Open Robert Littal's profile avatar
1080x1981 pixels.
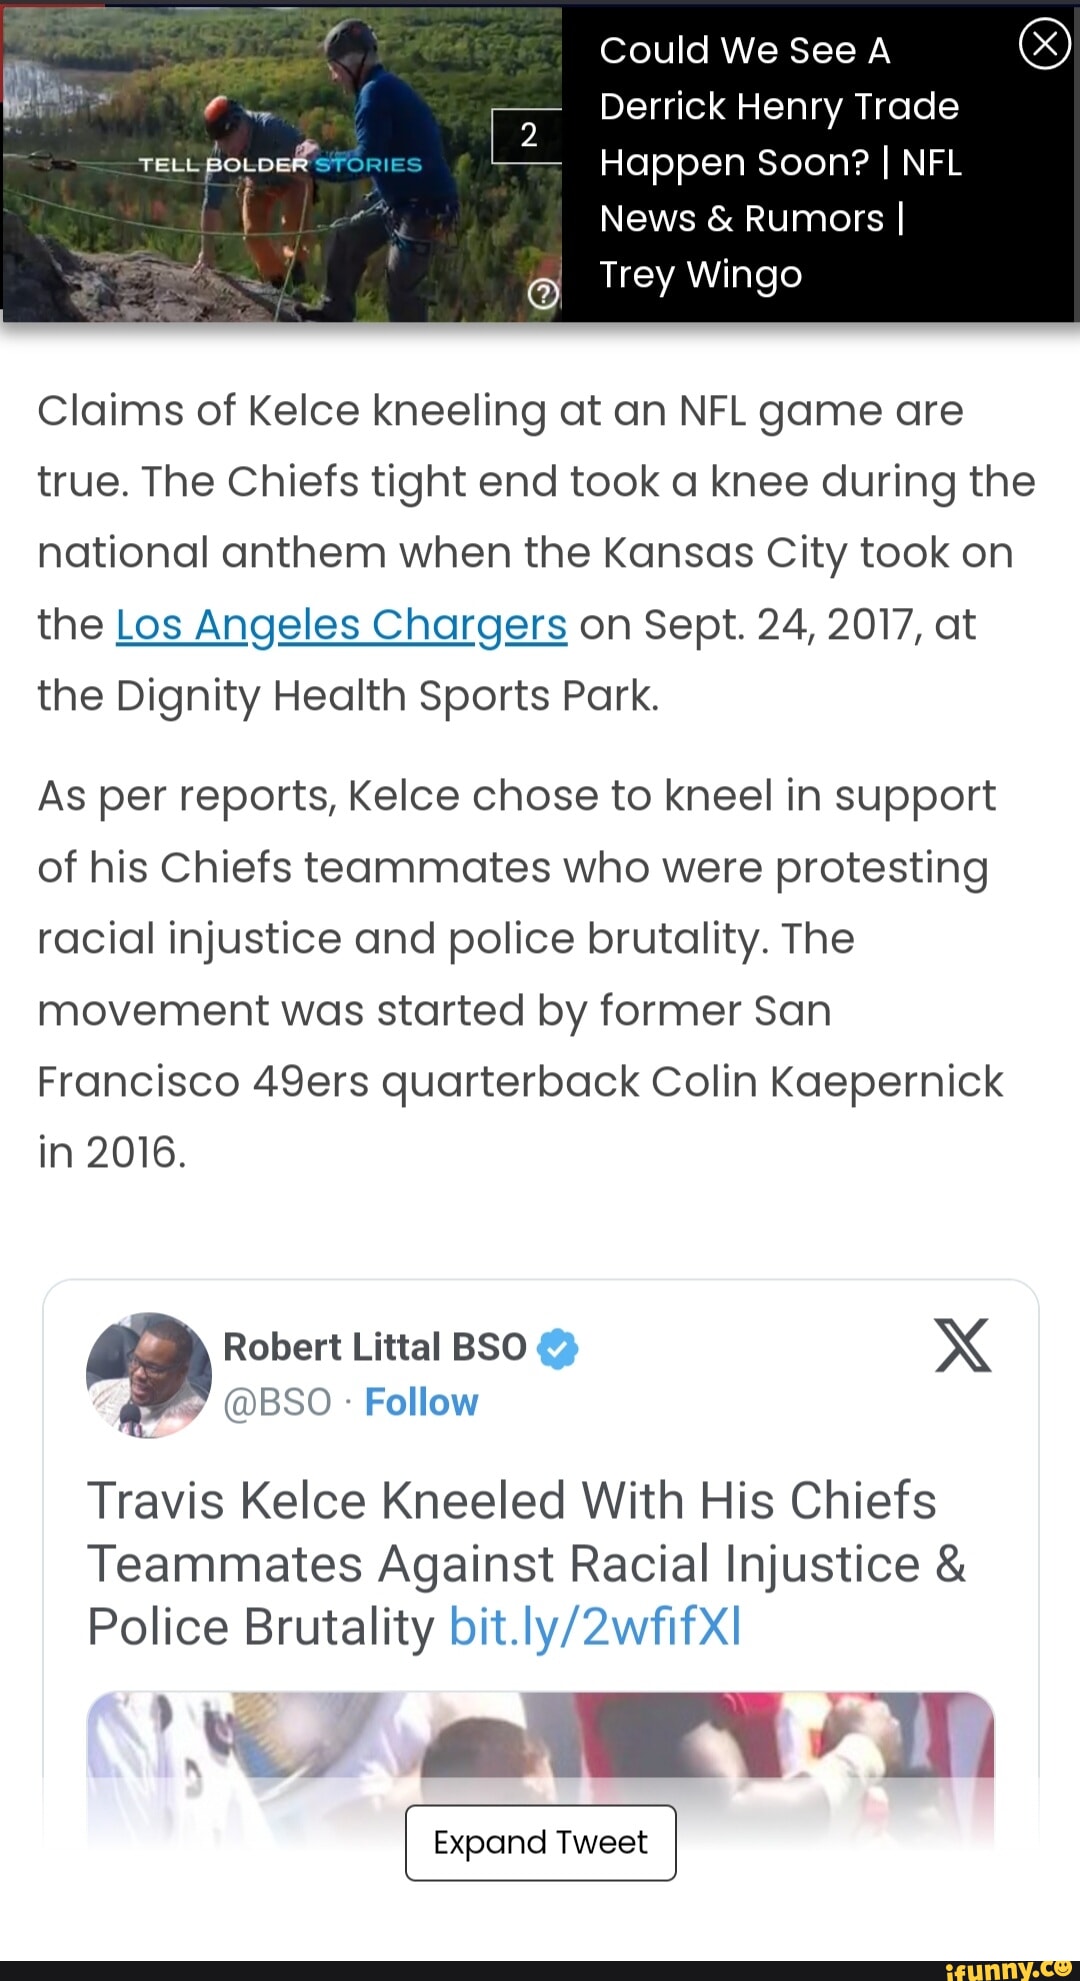coord(149,1375)
